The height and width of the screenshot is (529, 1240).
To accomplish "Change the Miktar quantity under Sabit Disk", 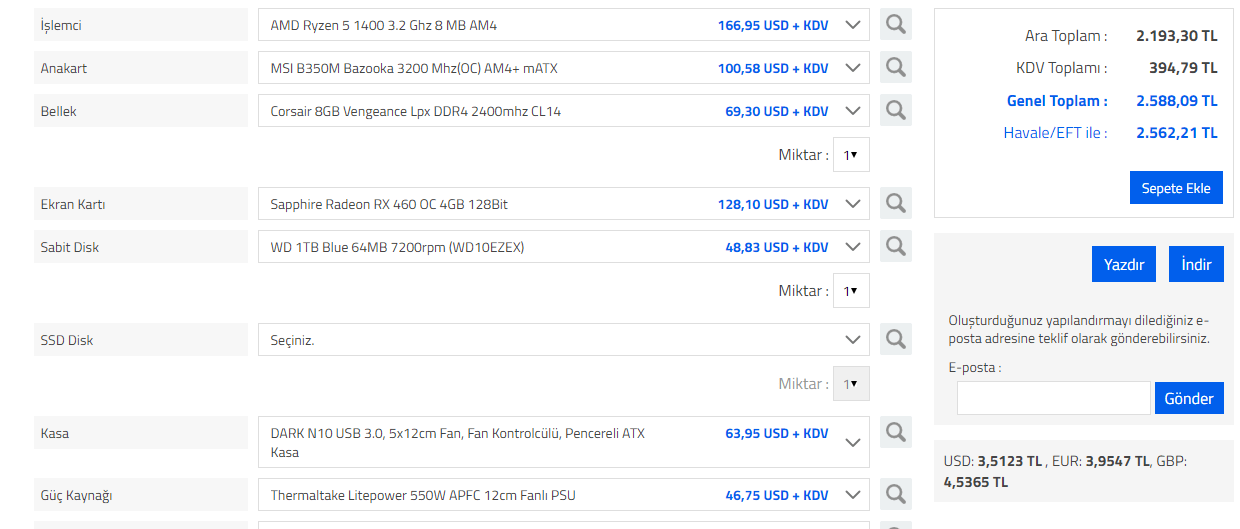I will 851,291.
